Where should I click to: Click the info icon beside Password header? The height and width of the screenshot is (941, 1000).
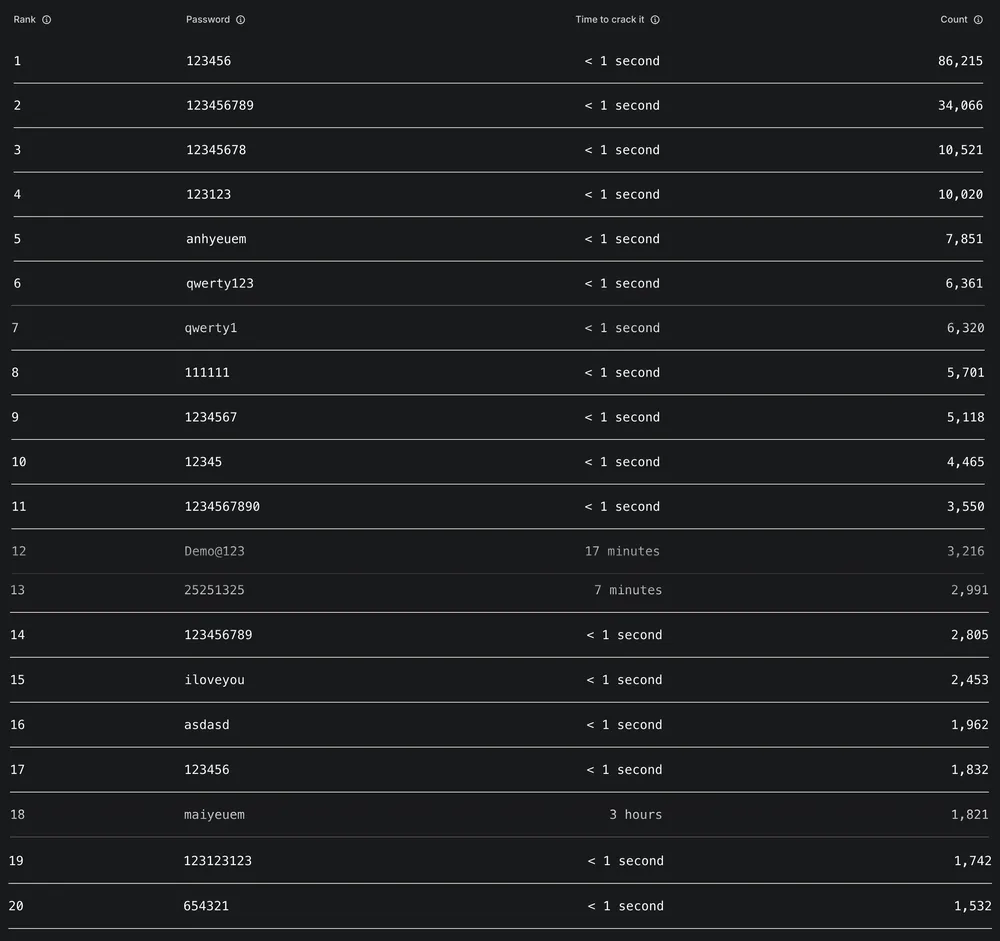[241, 20]
